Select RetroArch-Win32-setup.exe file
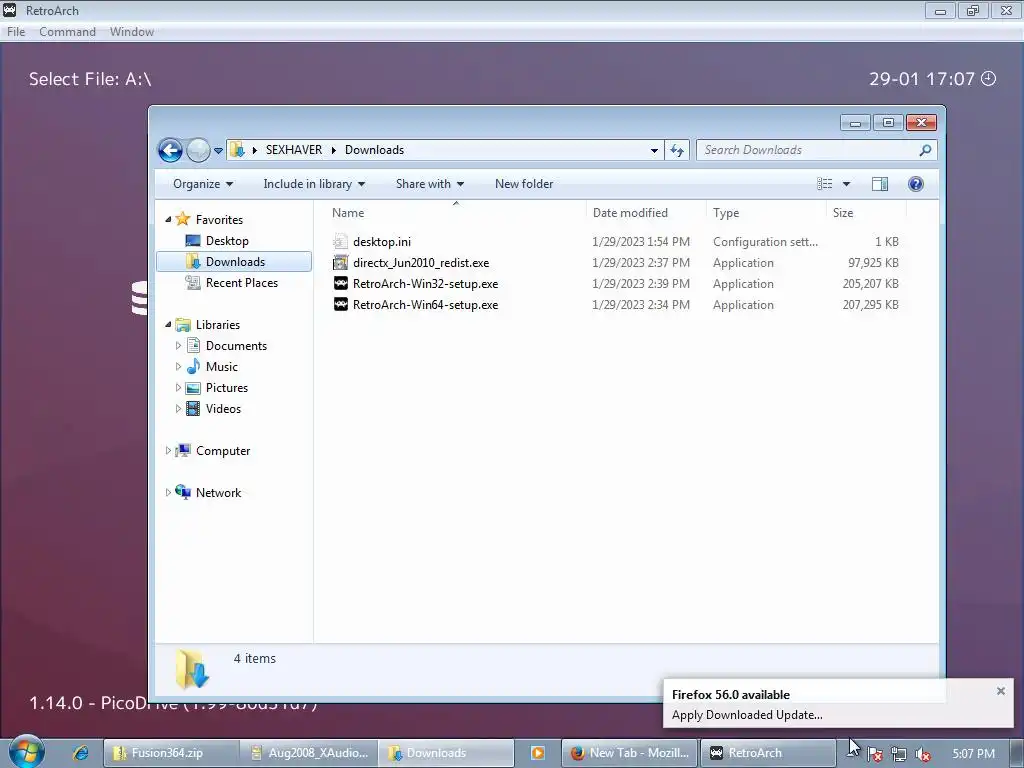 click(425, 284)
